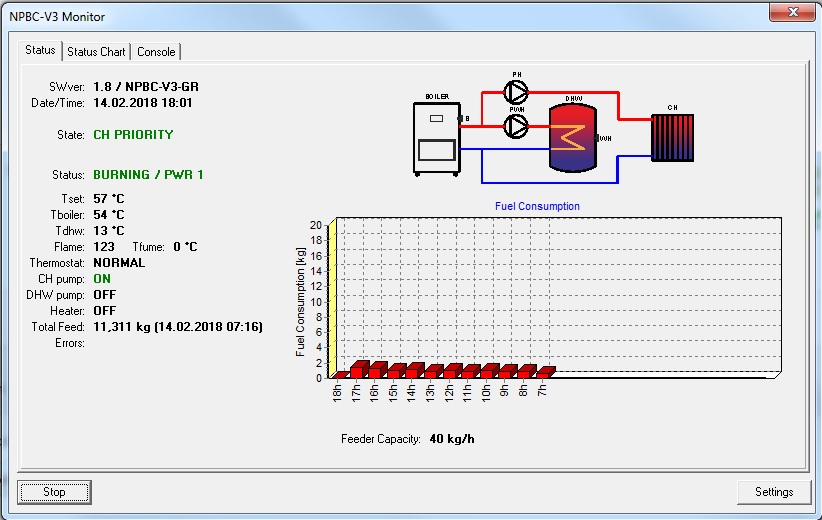Click the B sensor on the boiler
Screen dimensions: 822x520
[460, 119]
